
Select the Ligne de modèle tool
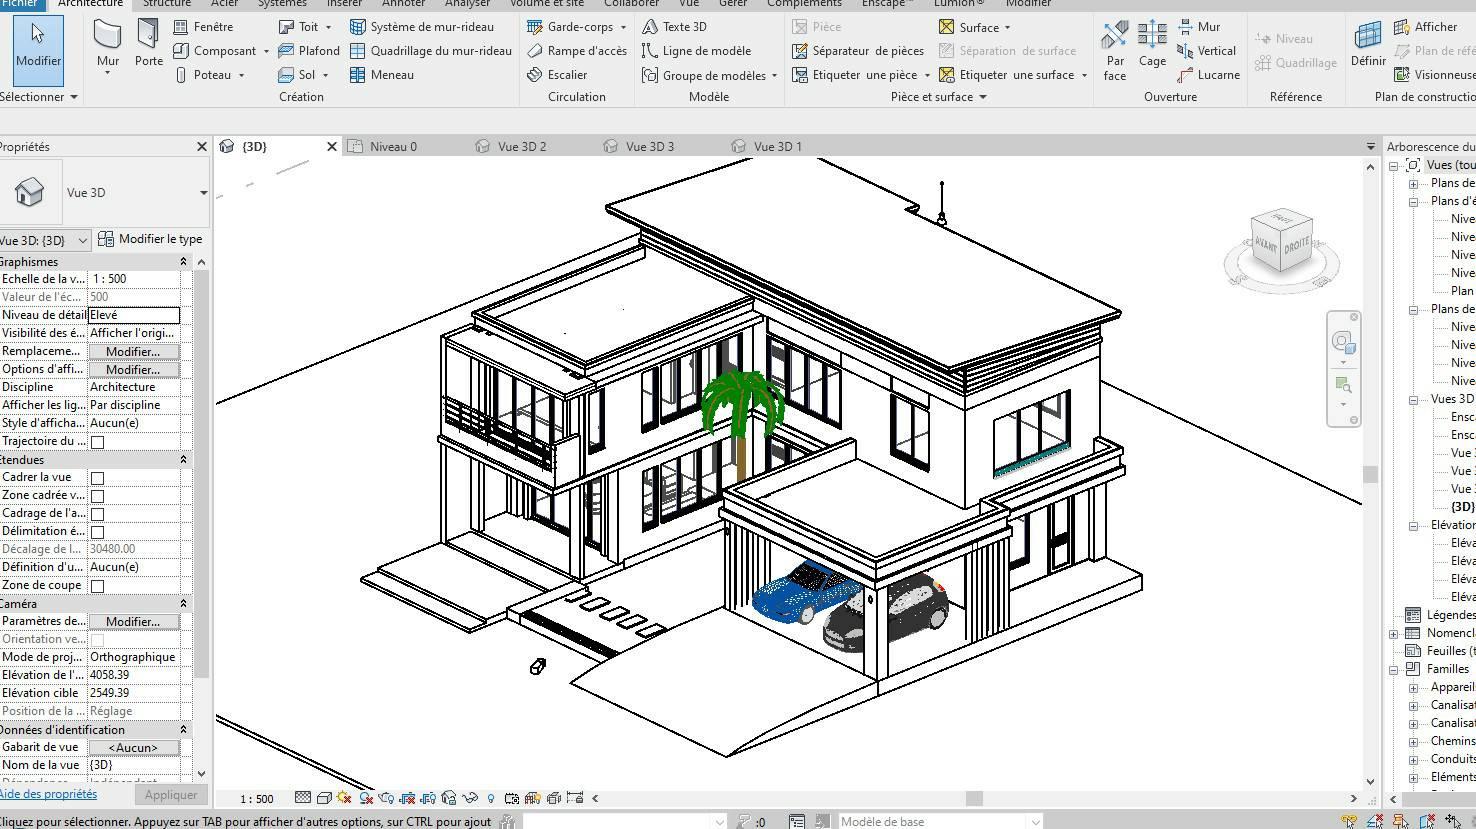pos(696,51)
